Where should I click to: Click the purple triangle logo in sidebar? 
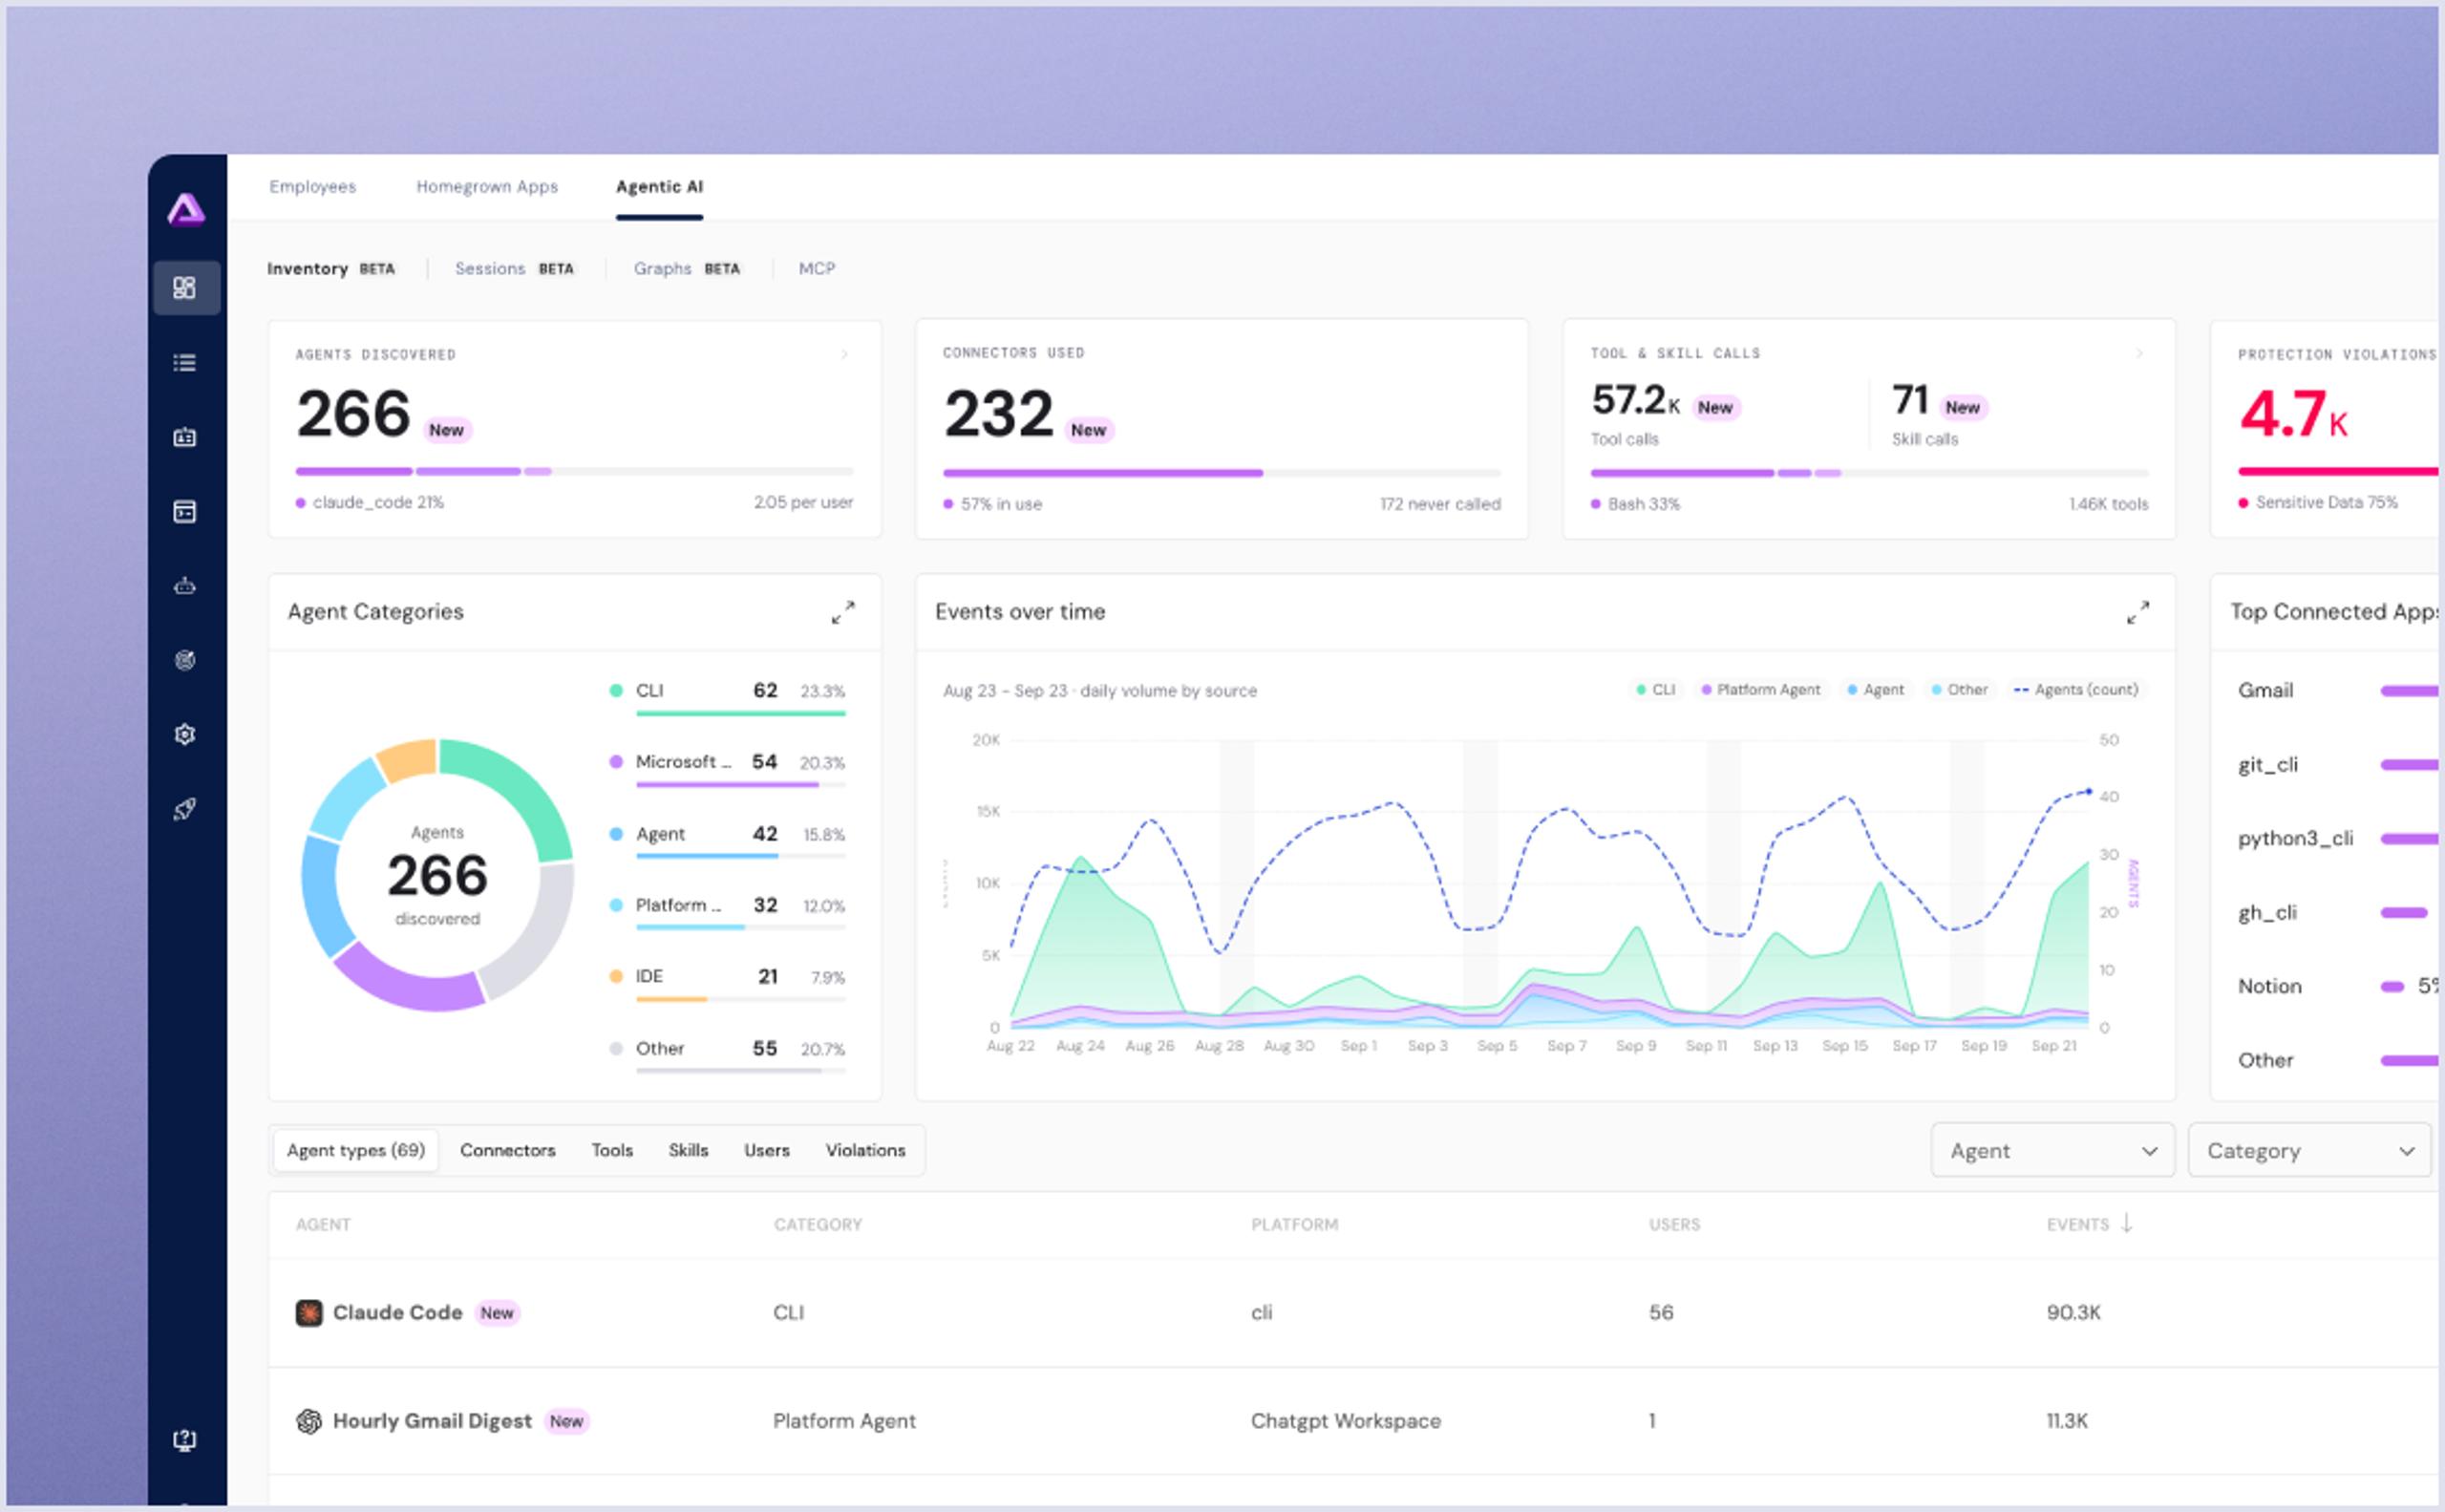(186, 210)
